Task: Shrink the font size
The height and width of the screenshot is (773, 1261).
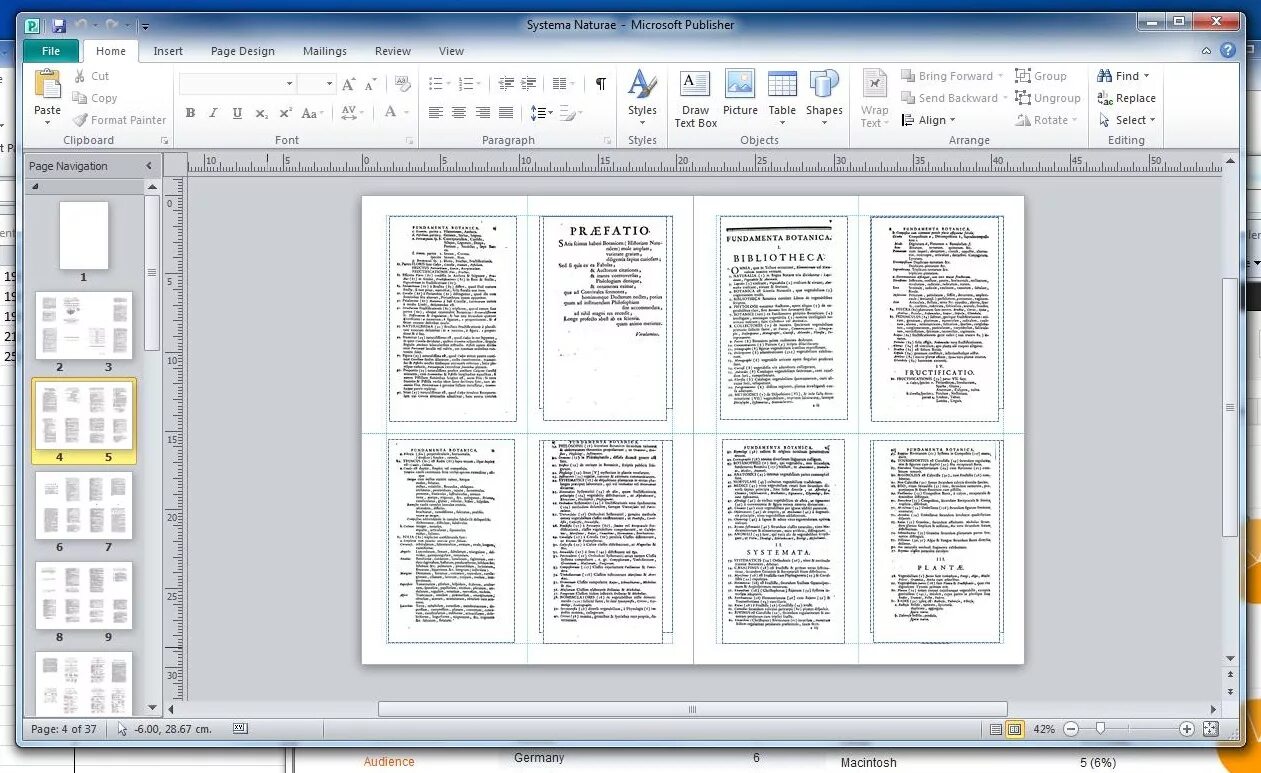Action: (371, 84)
